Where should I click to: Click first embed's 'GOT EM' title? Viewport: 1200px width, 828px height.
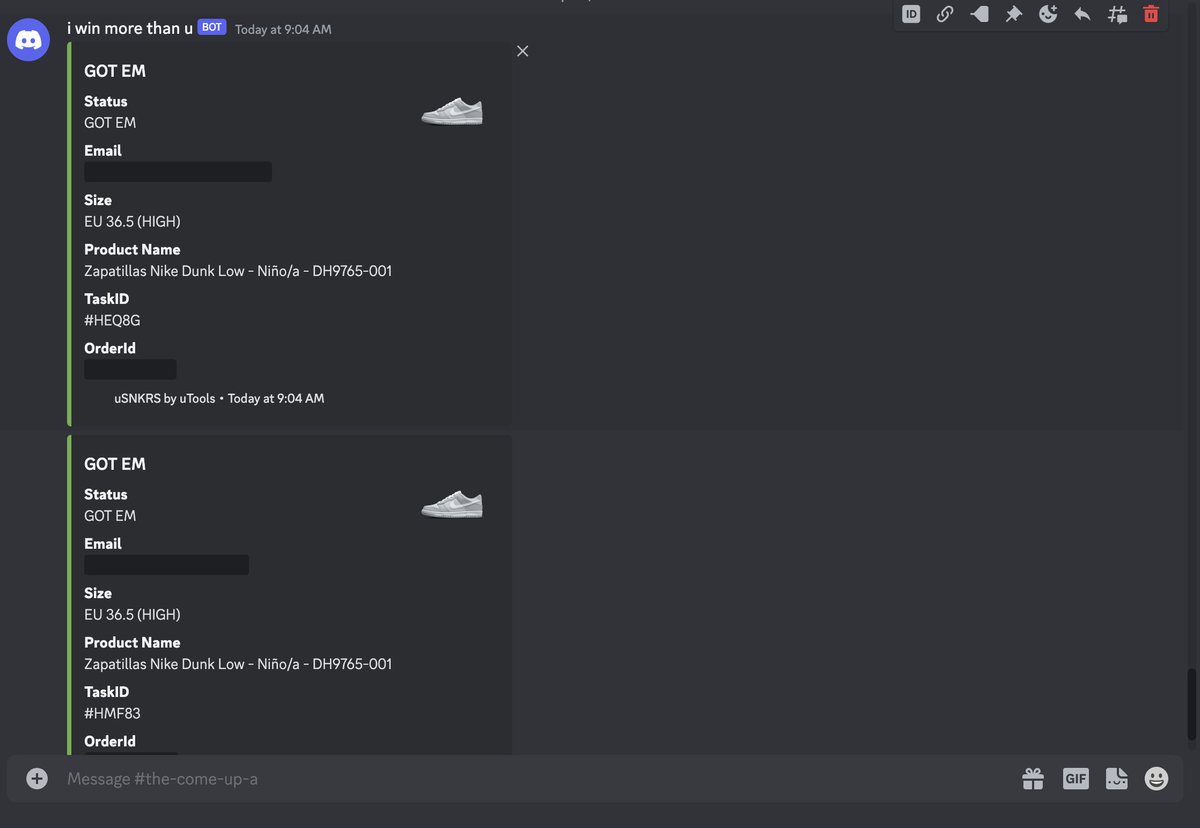tap(115, 71)
